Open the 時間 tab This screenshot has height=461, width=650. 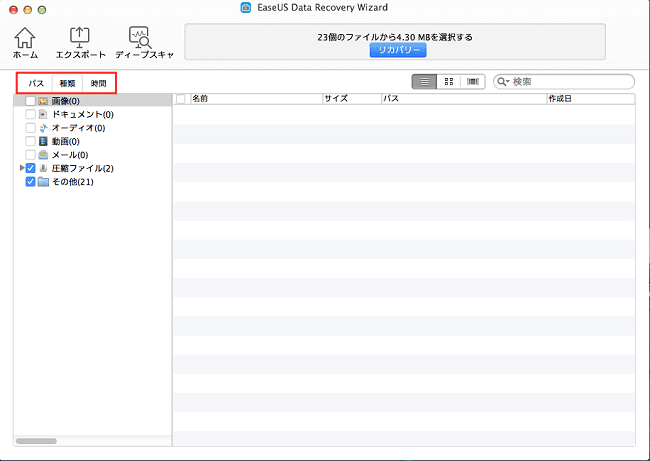(98, 83)
